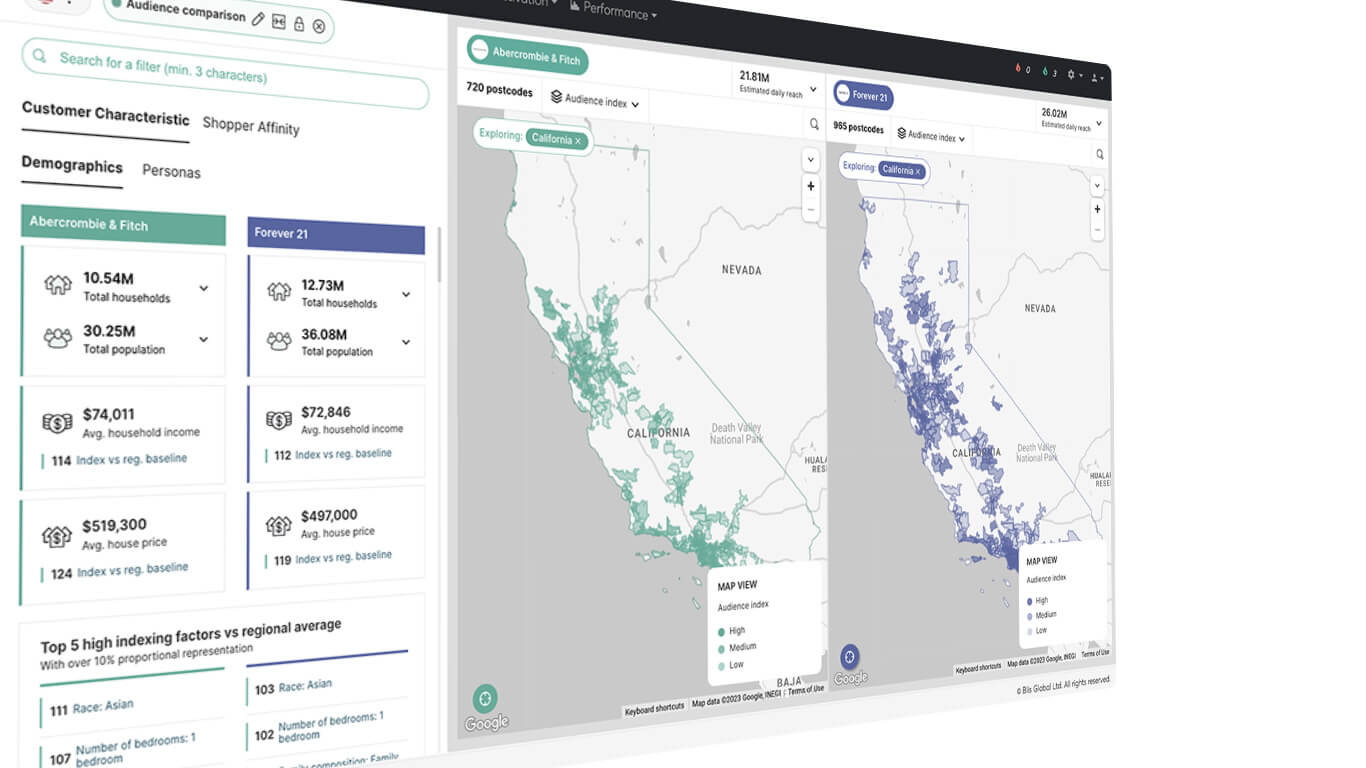Zoom out on the Abercrombie map
The width and height of the screenshot is (1366, 768).
click(810, 210)
